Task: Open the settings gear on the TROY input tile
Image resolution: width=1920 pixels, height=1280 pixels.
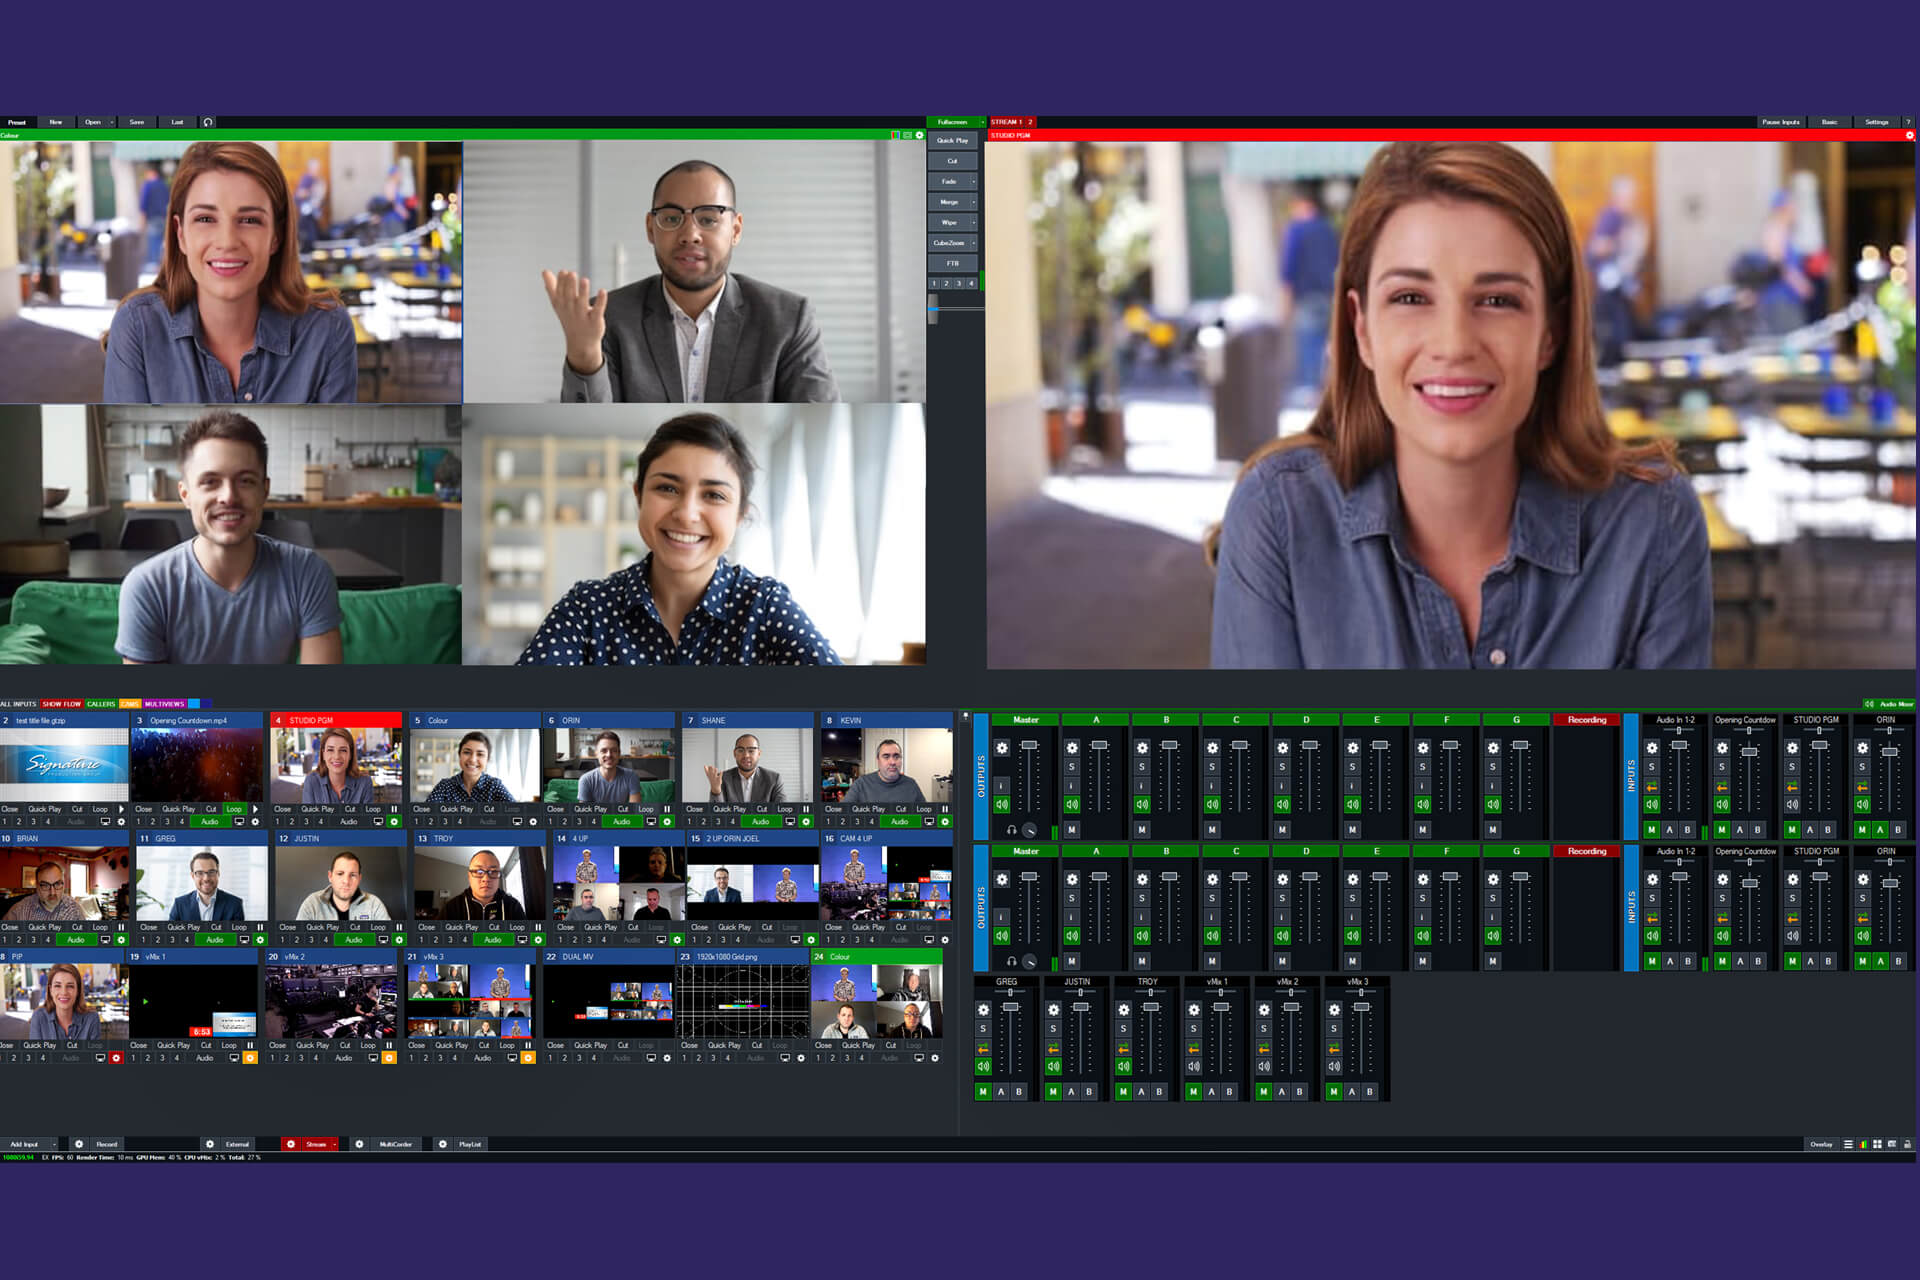Action: click(x=538, y=940)
